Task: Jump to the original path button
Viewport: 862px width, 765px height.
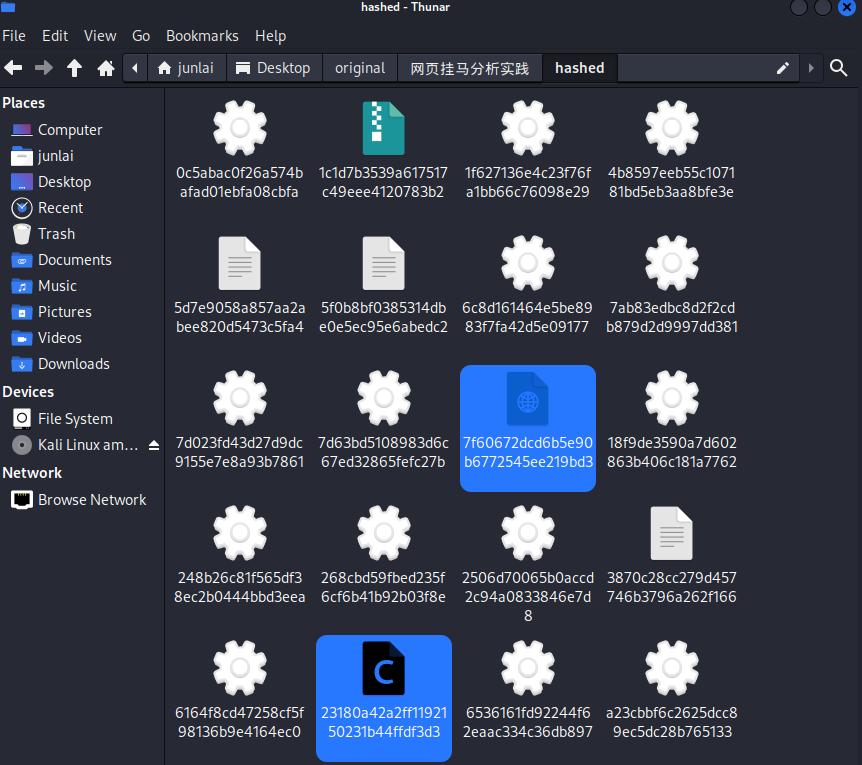Action: tap(360, 68)
